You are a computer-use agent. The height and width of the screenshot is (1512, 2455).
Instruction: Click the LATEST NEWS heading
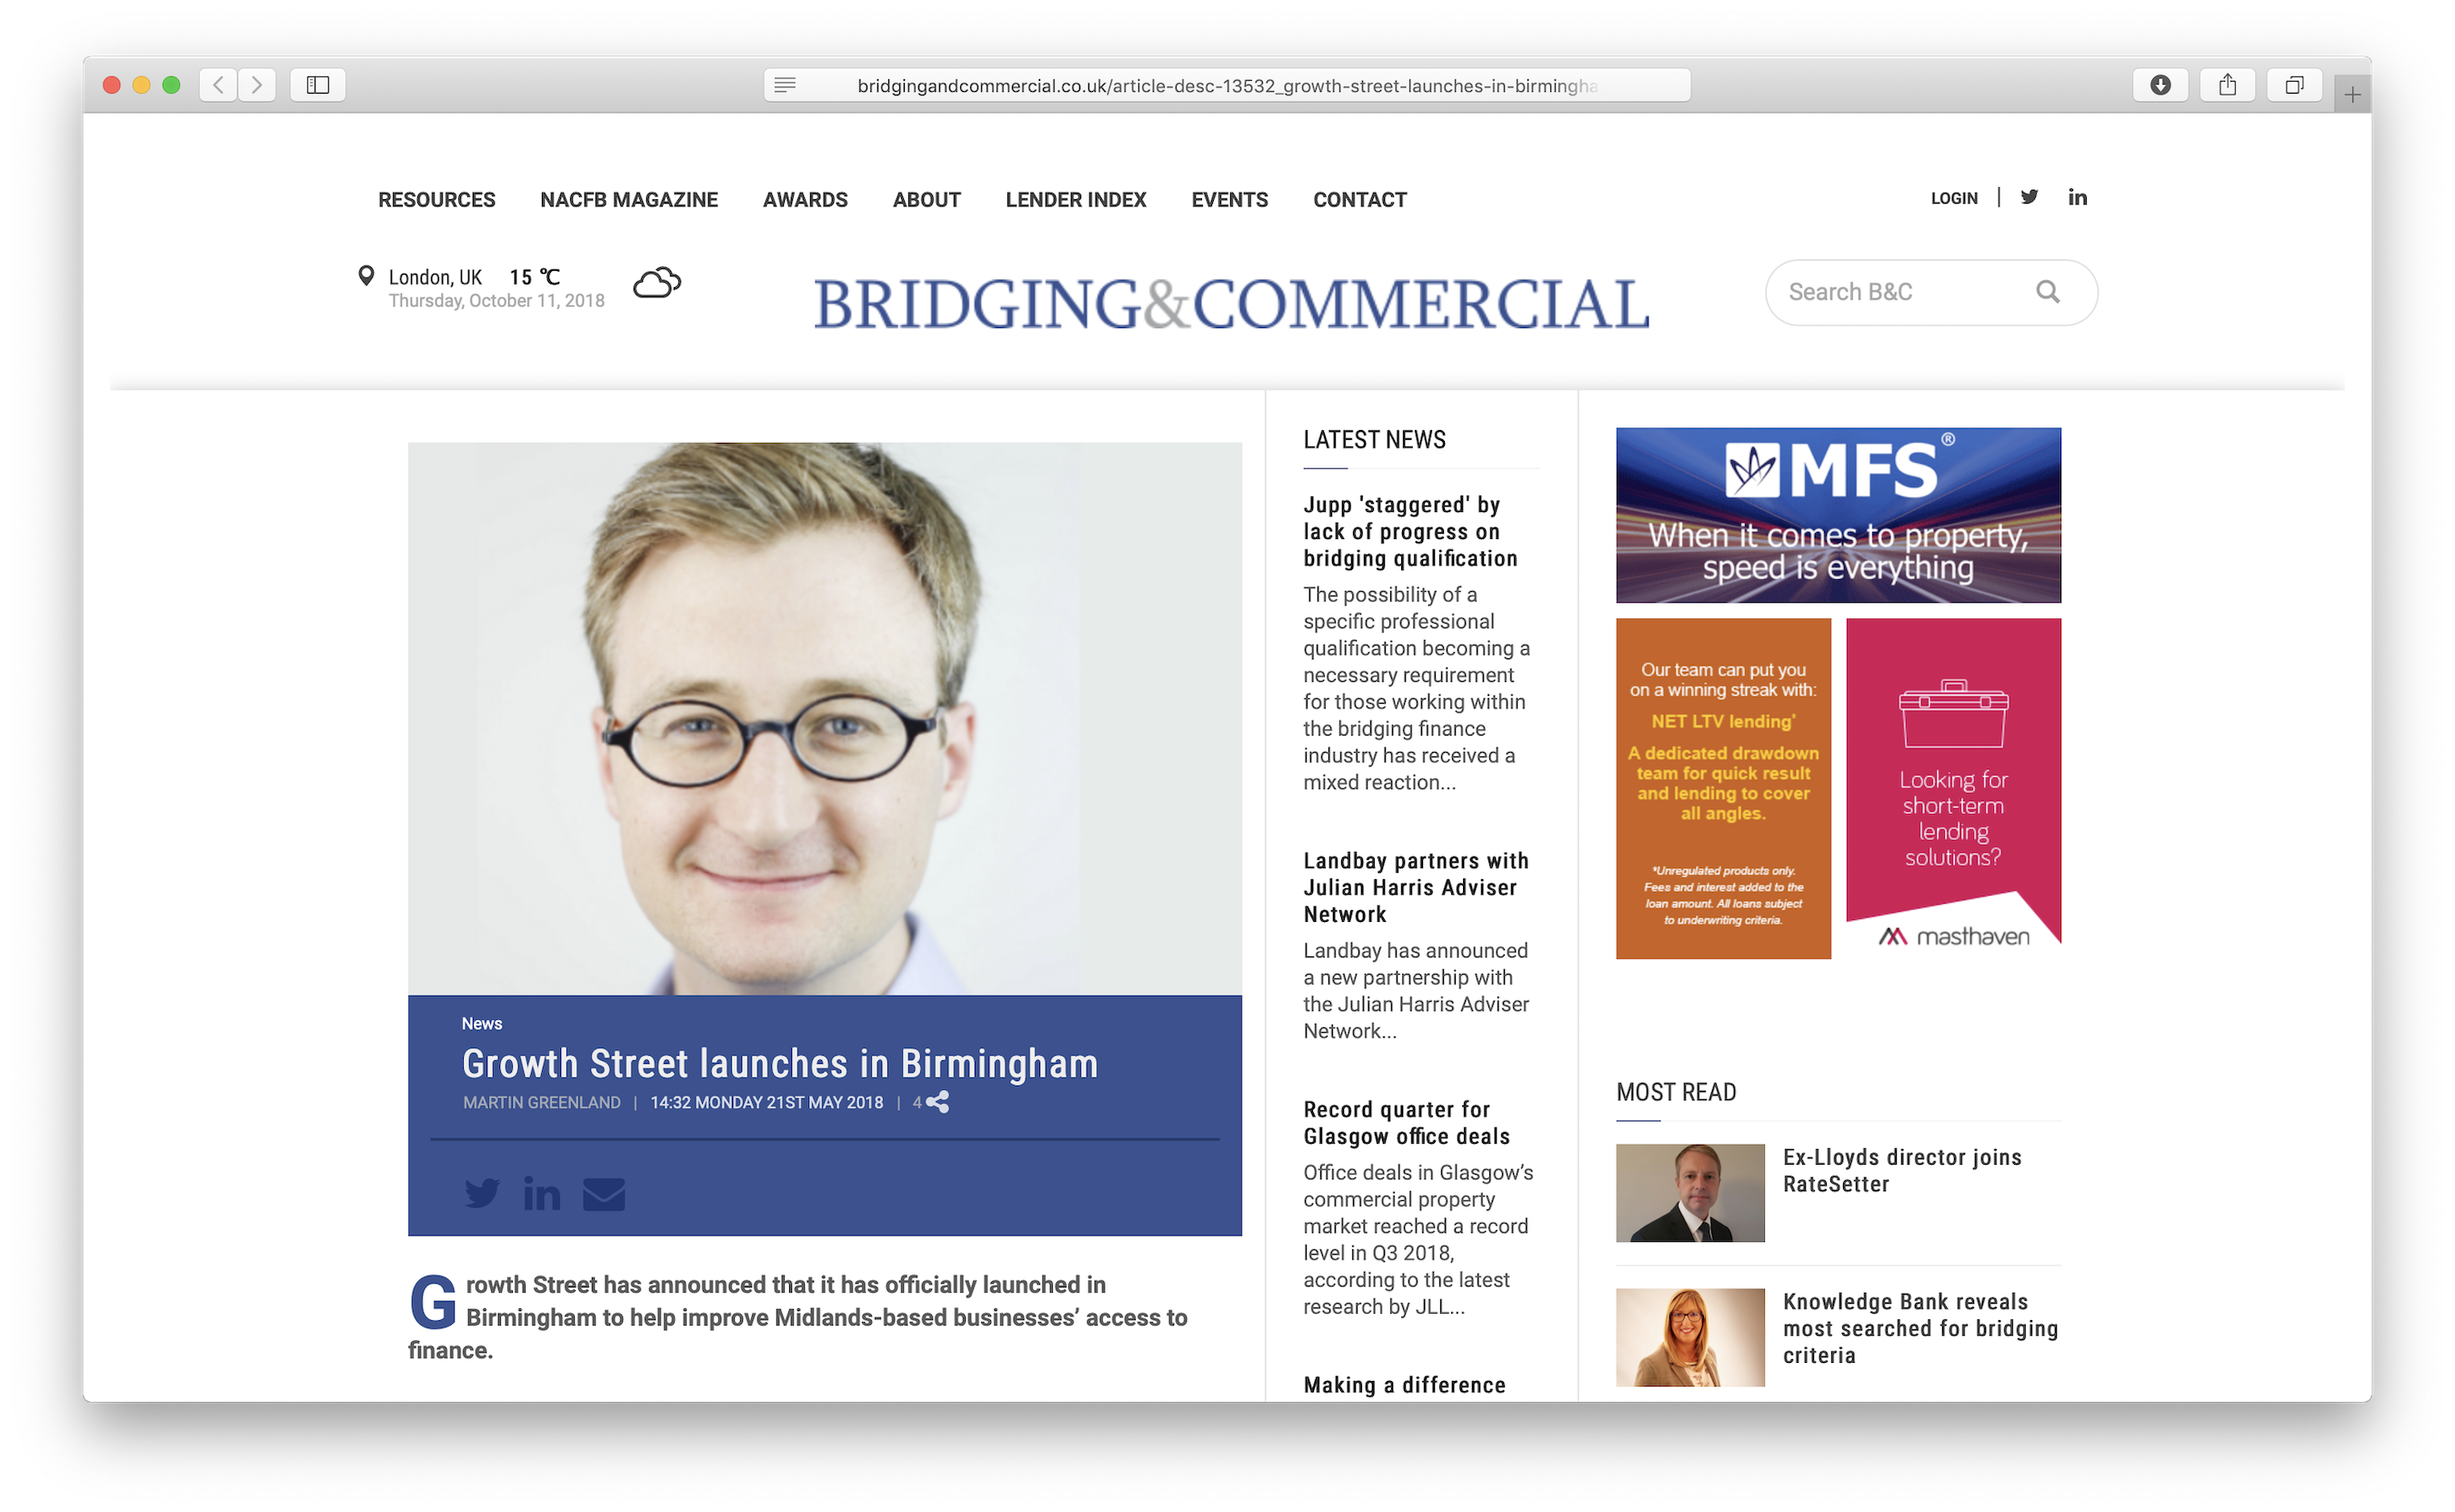[1374, 440]
